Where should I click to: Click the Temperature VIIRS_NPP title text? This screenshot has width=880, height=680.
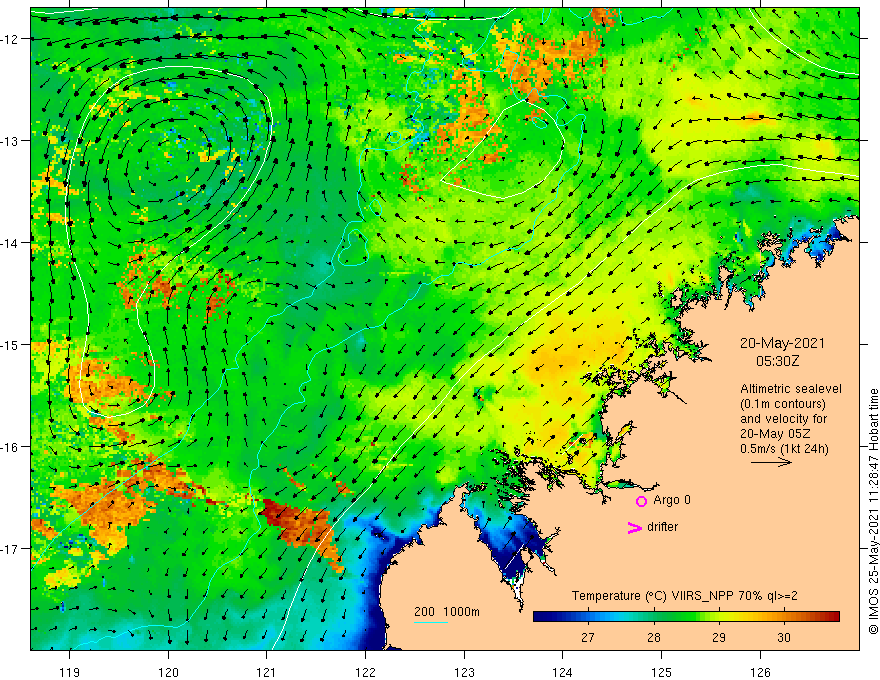pos(684,596)
